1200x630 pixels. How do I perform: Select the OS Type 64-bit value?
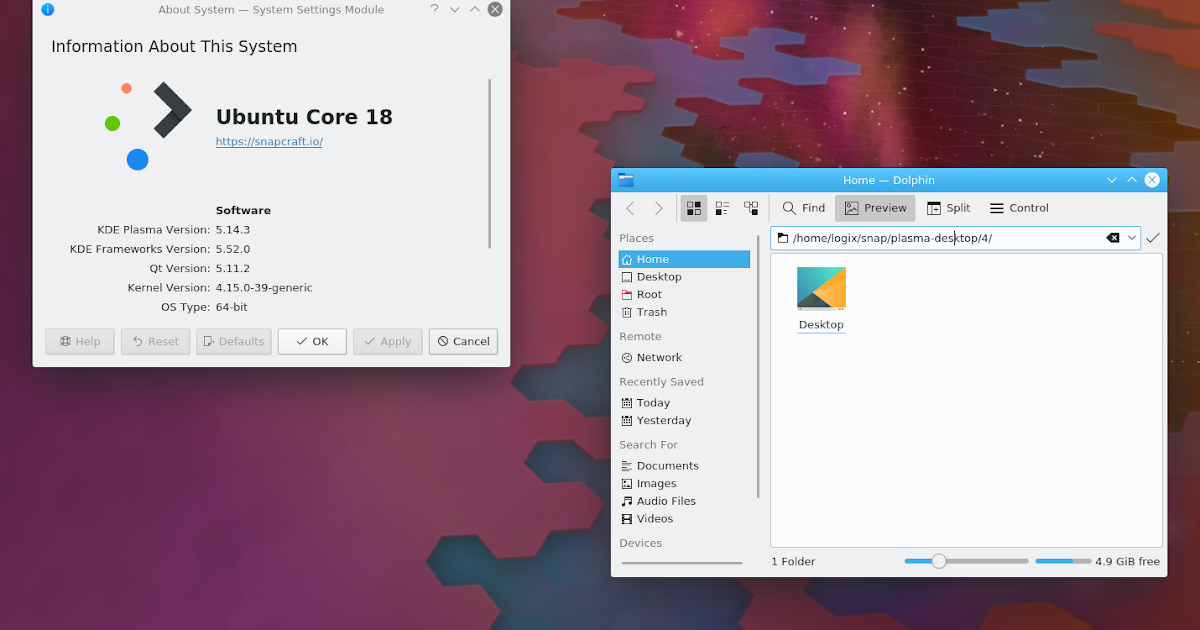coord(233,307)
